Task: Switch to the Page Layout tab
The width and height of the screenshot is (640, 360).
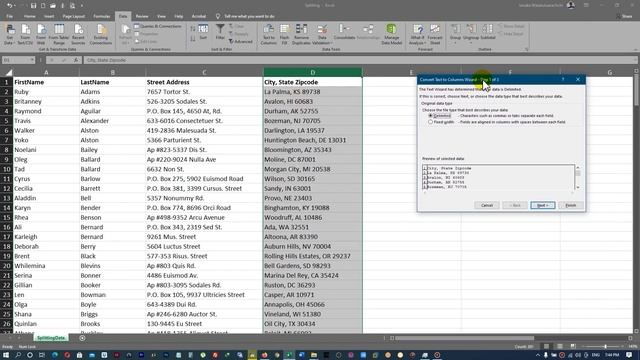Action: [74, 16]
